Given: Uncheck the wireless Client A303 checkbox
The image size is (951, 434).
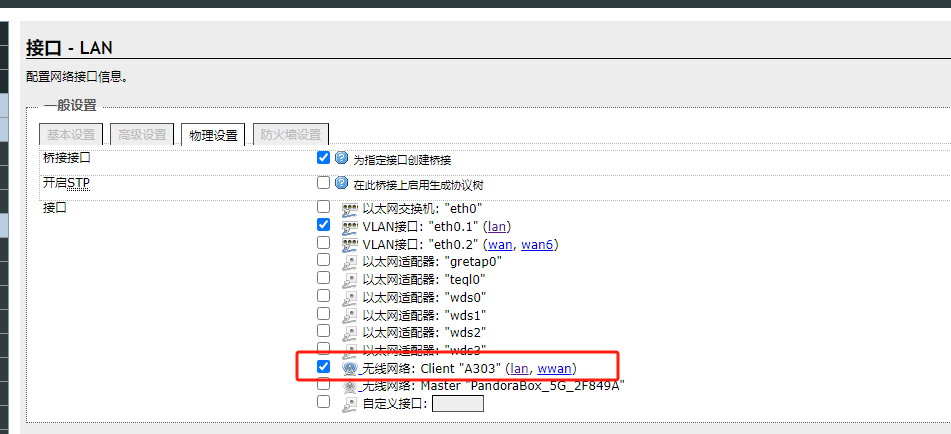Looking at the screenshot, I should (x=323, y=367).
